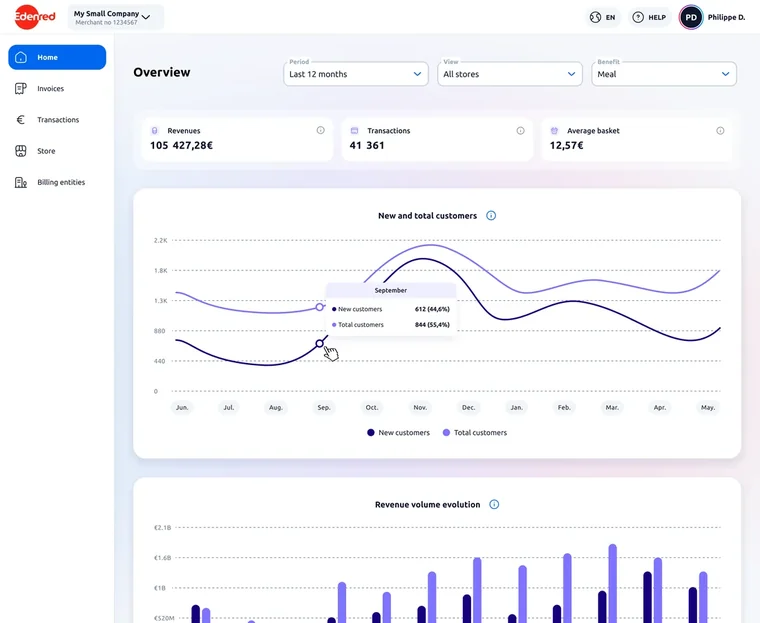
Task: Click the Store shop icon
Action: click(x=21, y=151)
